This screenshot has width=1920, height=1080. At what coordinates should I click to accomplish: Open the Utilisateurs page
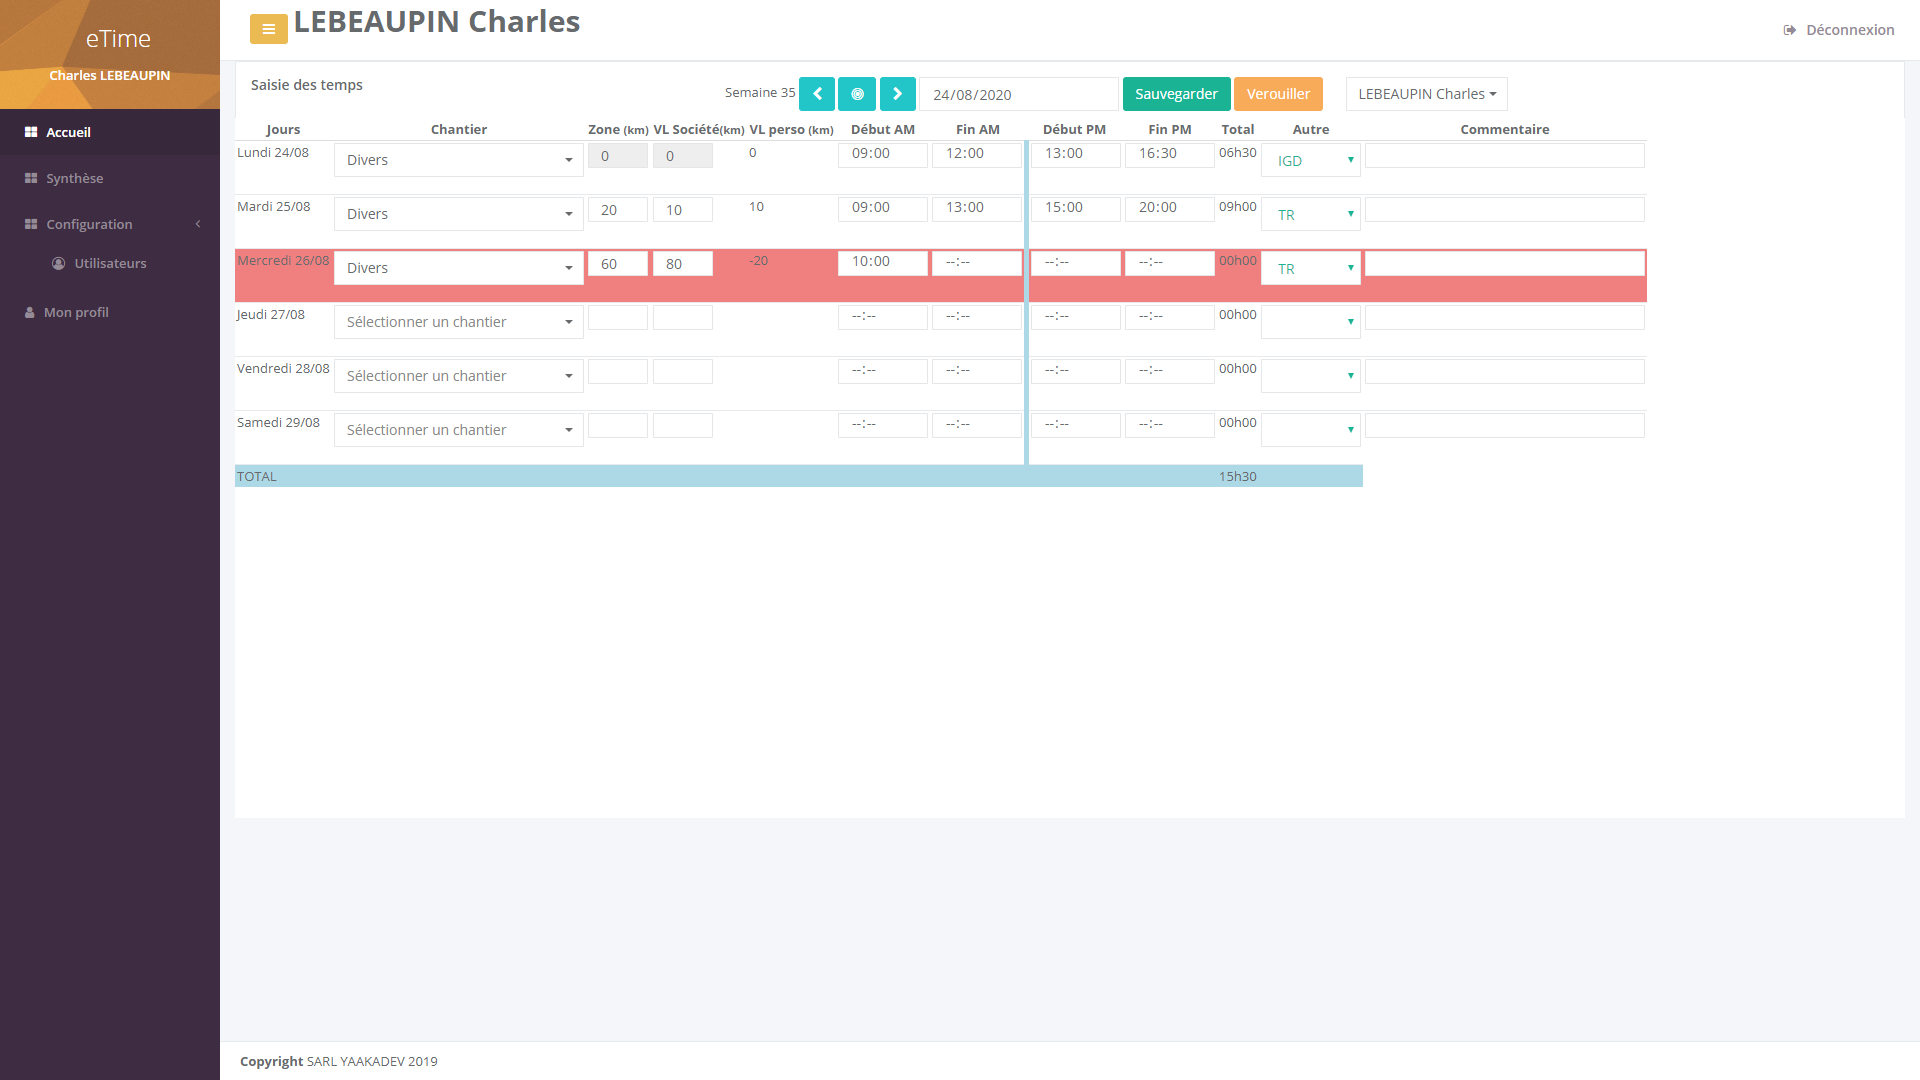(110, 263)
